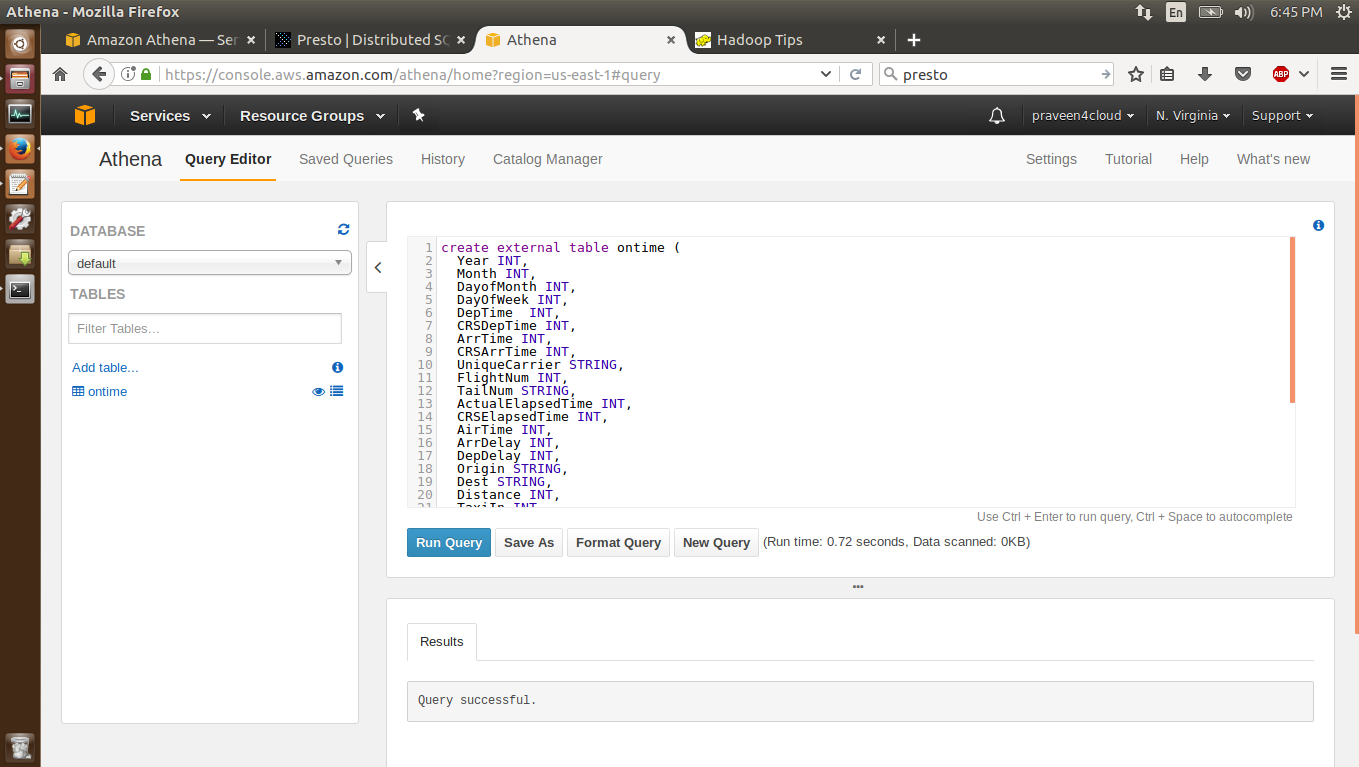The height and width of the screenshot is (767, 1359).
Task: Reload the current page
Action: pos(856,74)
